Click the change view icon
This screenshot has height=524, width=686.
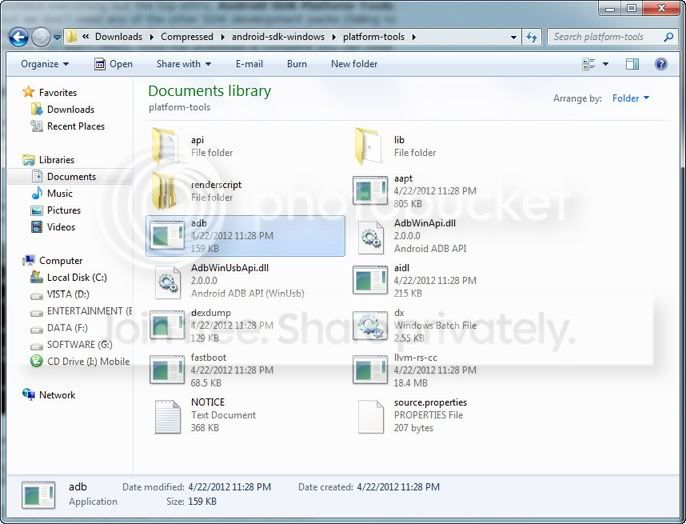[588, 64]
